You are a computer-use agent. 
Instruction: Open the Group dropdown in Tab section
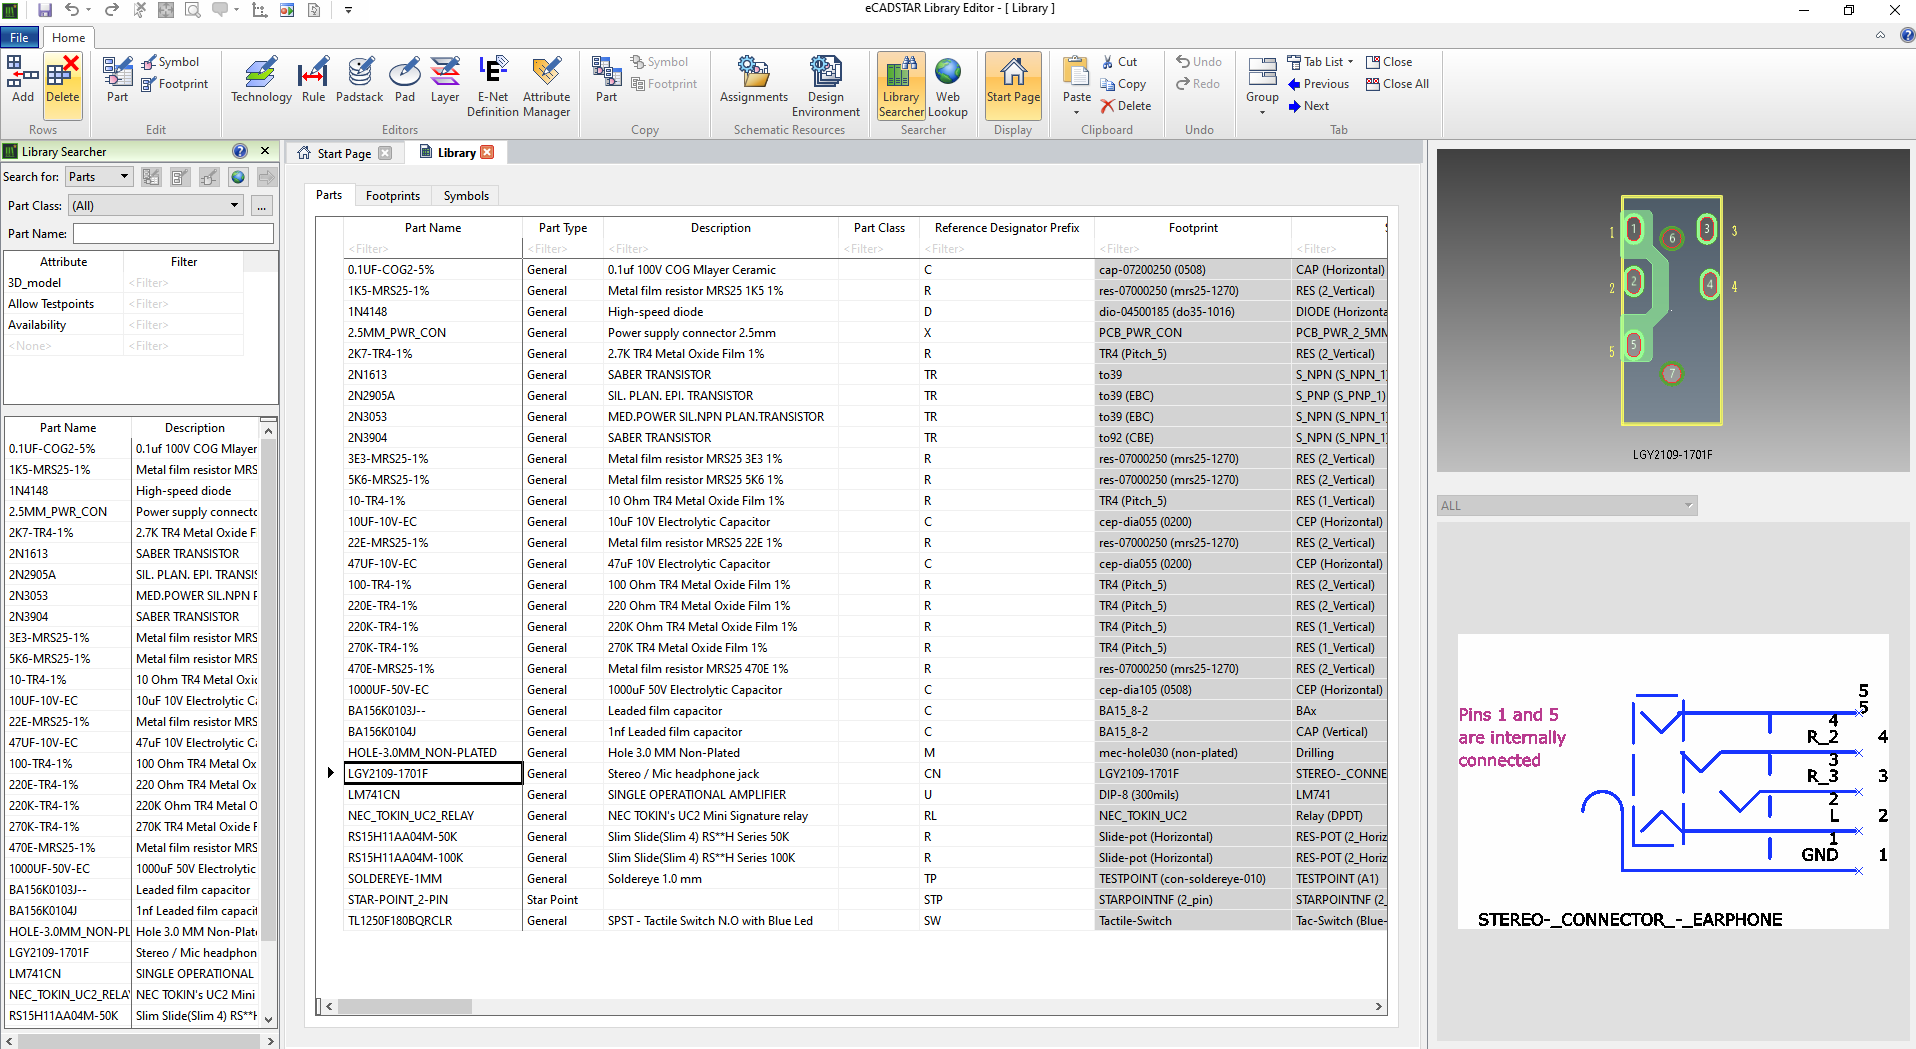pos(1262,85)
